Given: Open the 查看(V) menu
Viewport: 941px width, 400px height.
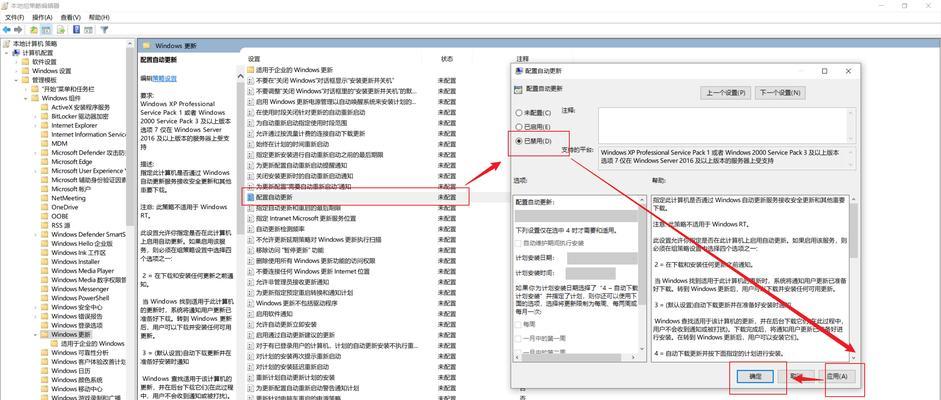Looking at the screenshot, I should 71,17.
